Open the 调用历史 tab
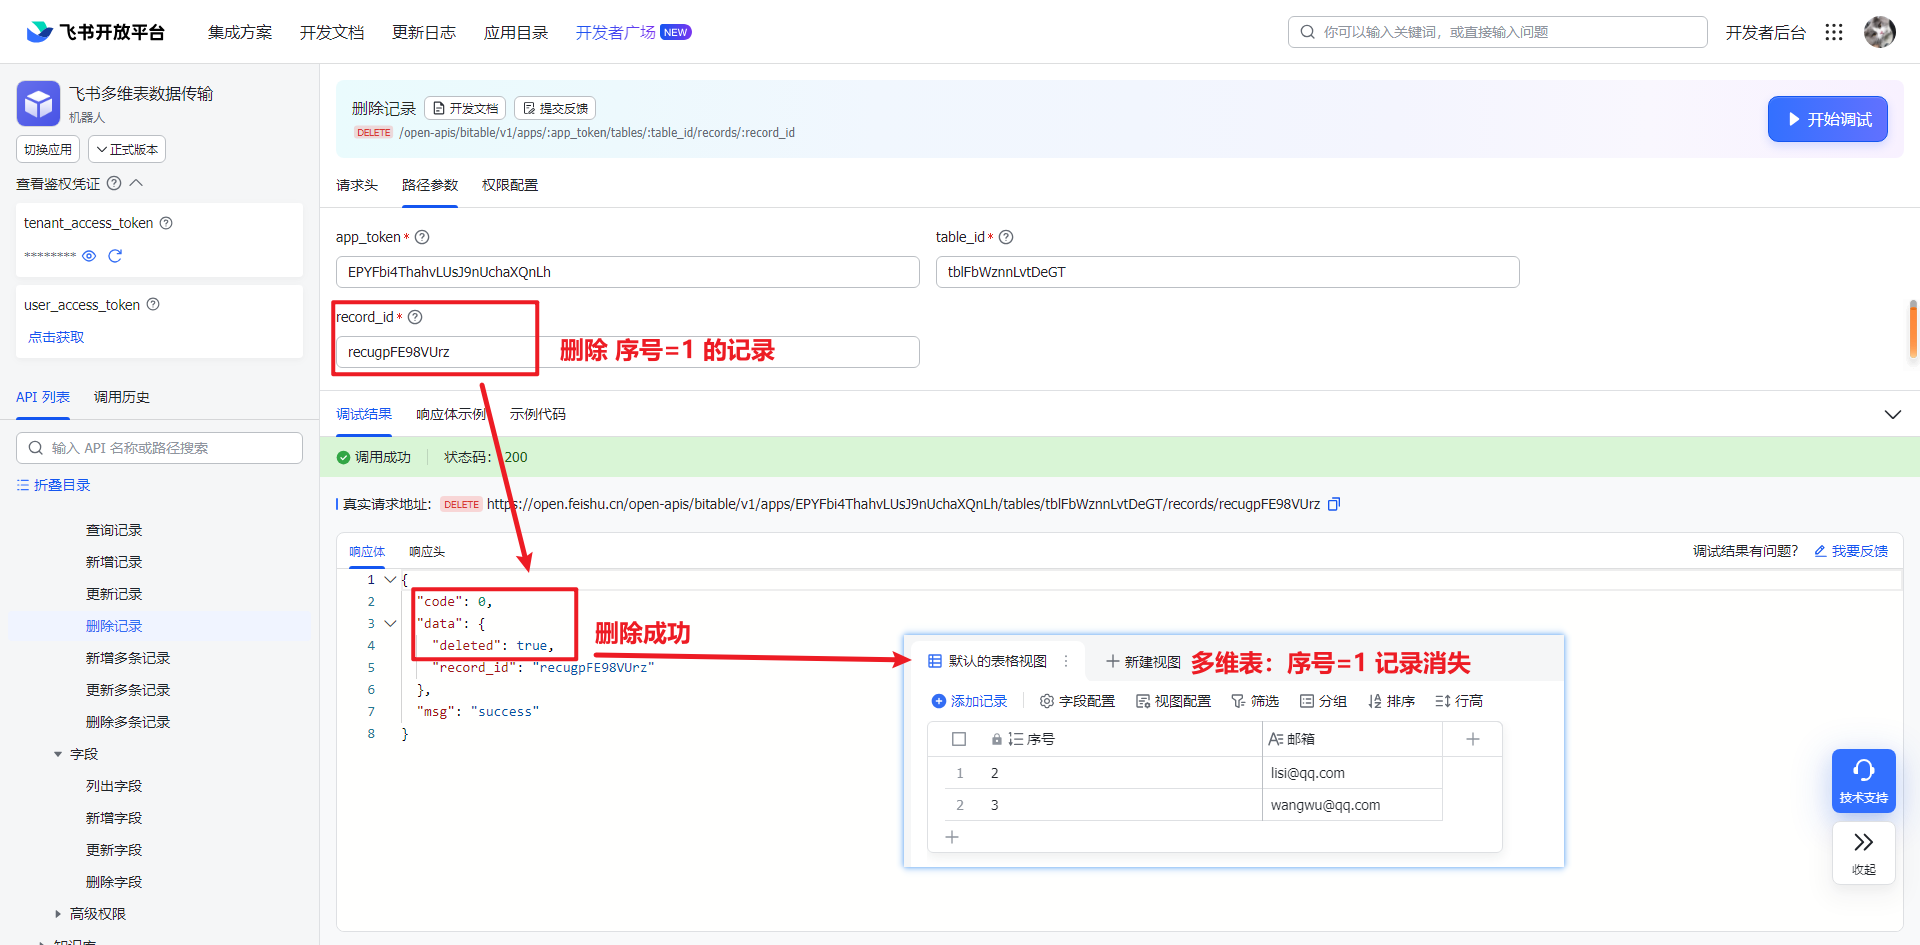This screenshot has height=945, width=1920. pyautogui.click(x=122, y=397)
